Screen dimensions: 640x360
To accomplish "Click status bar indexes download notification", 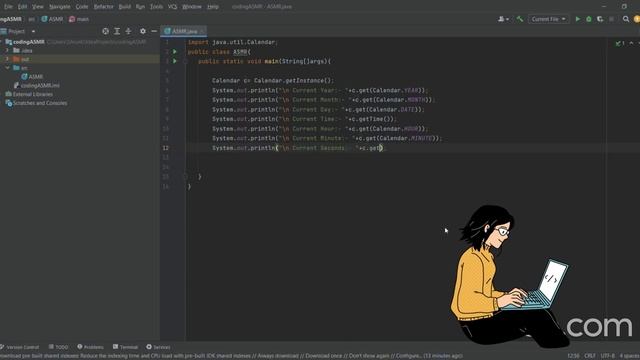I will [231, 356].
